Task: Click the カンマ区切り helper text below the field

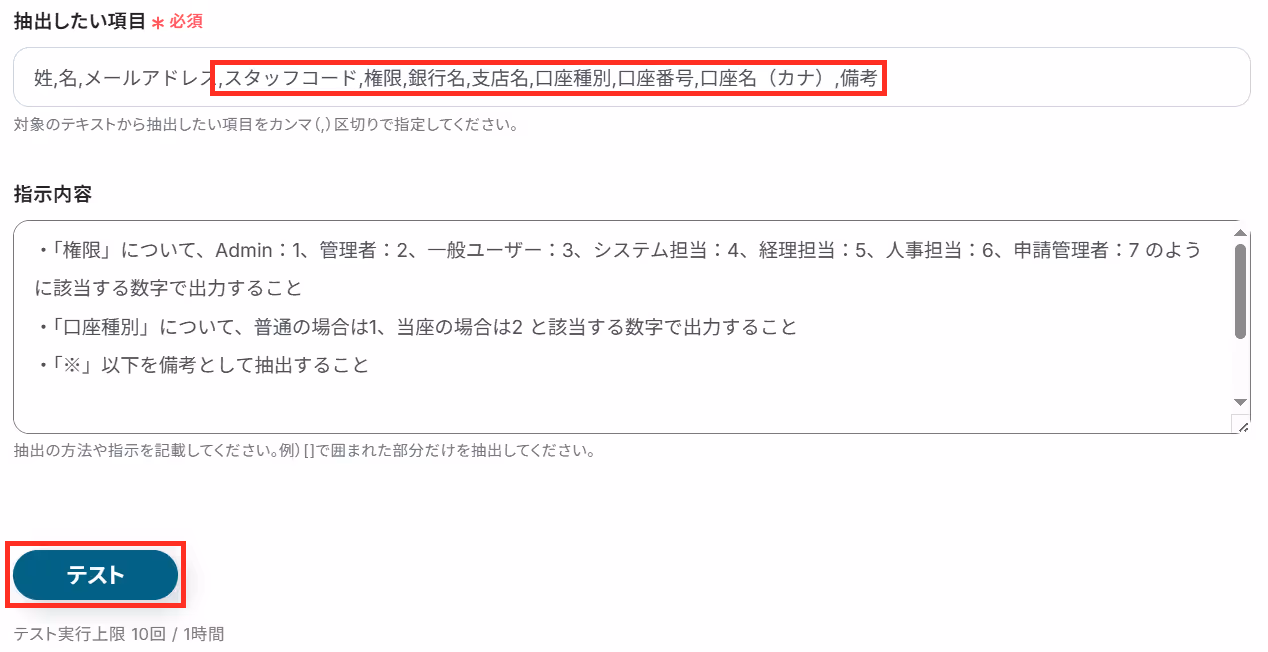Action: (x=266, y=126)
